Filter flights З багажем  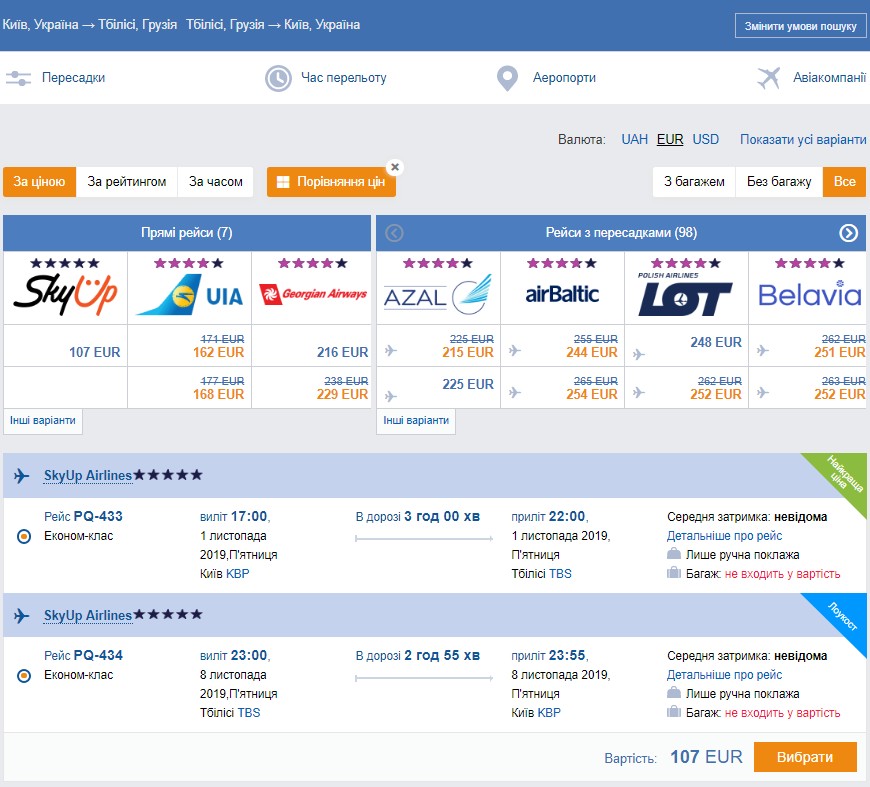click(x=694, y=182)
